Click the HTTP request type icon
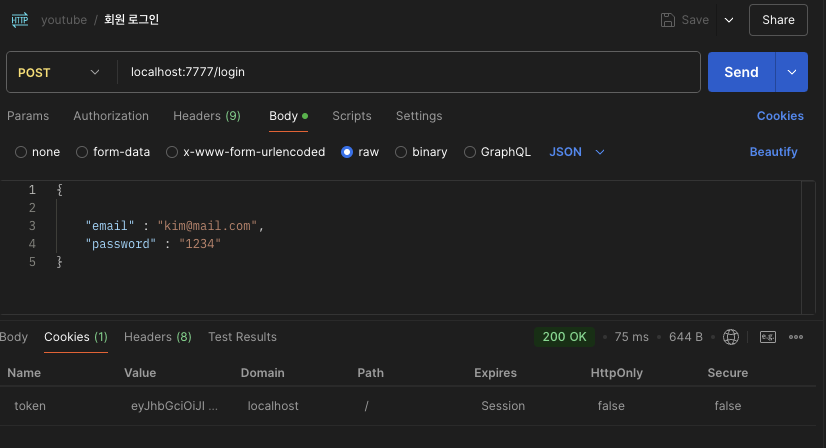The width and height of the screenshot is (826, 448). (19, 20)
